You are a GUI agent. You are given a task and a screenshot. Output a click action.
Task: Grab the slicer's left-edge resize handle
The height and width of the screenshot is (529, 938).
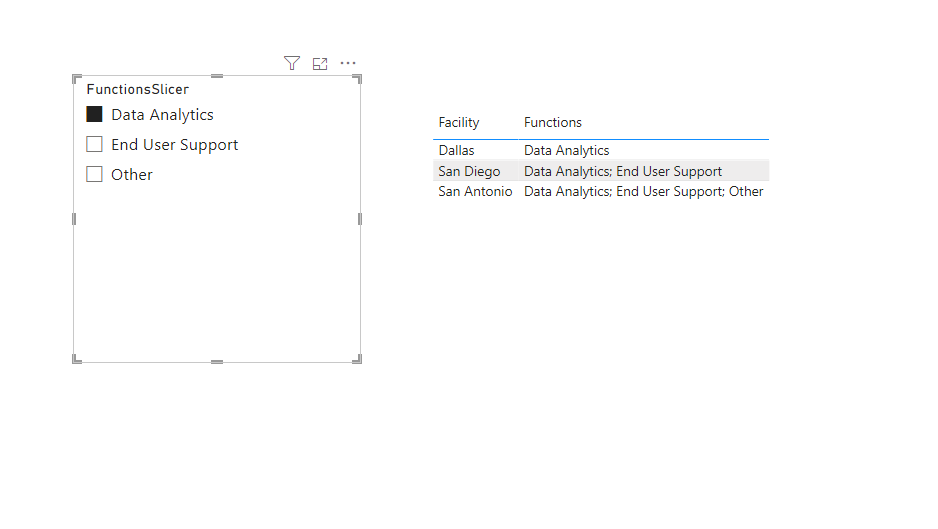(x=74, y=219)
